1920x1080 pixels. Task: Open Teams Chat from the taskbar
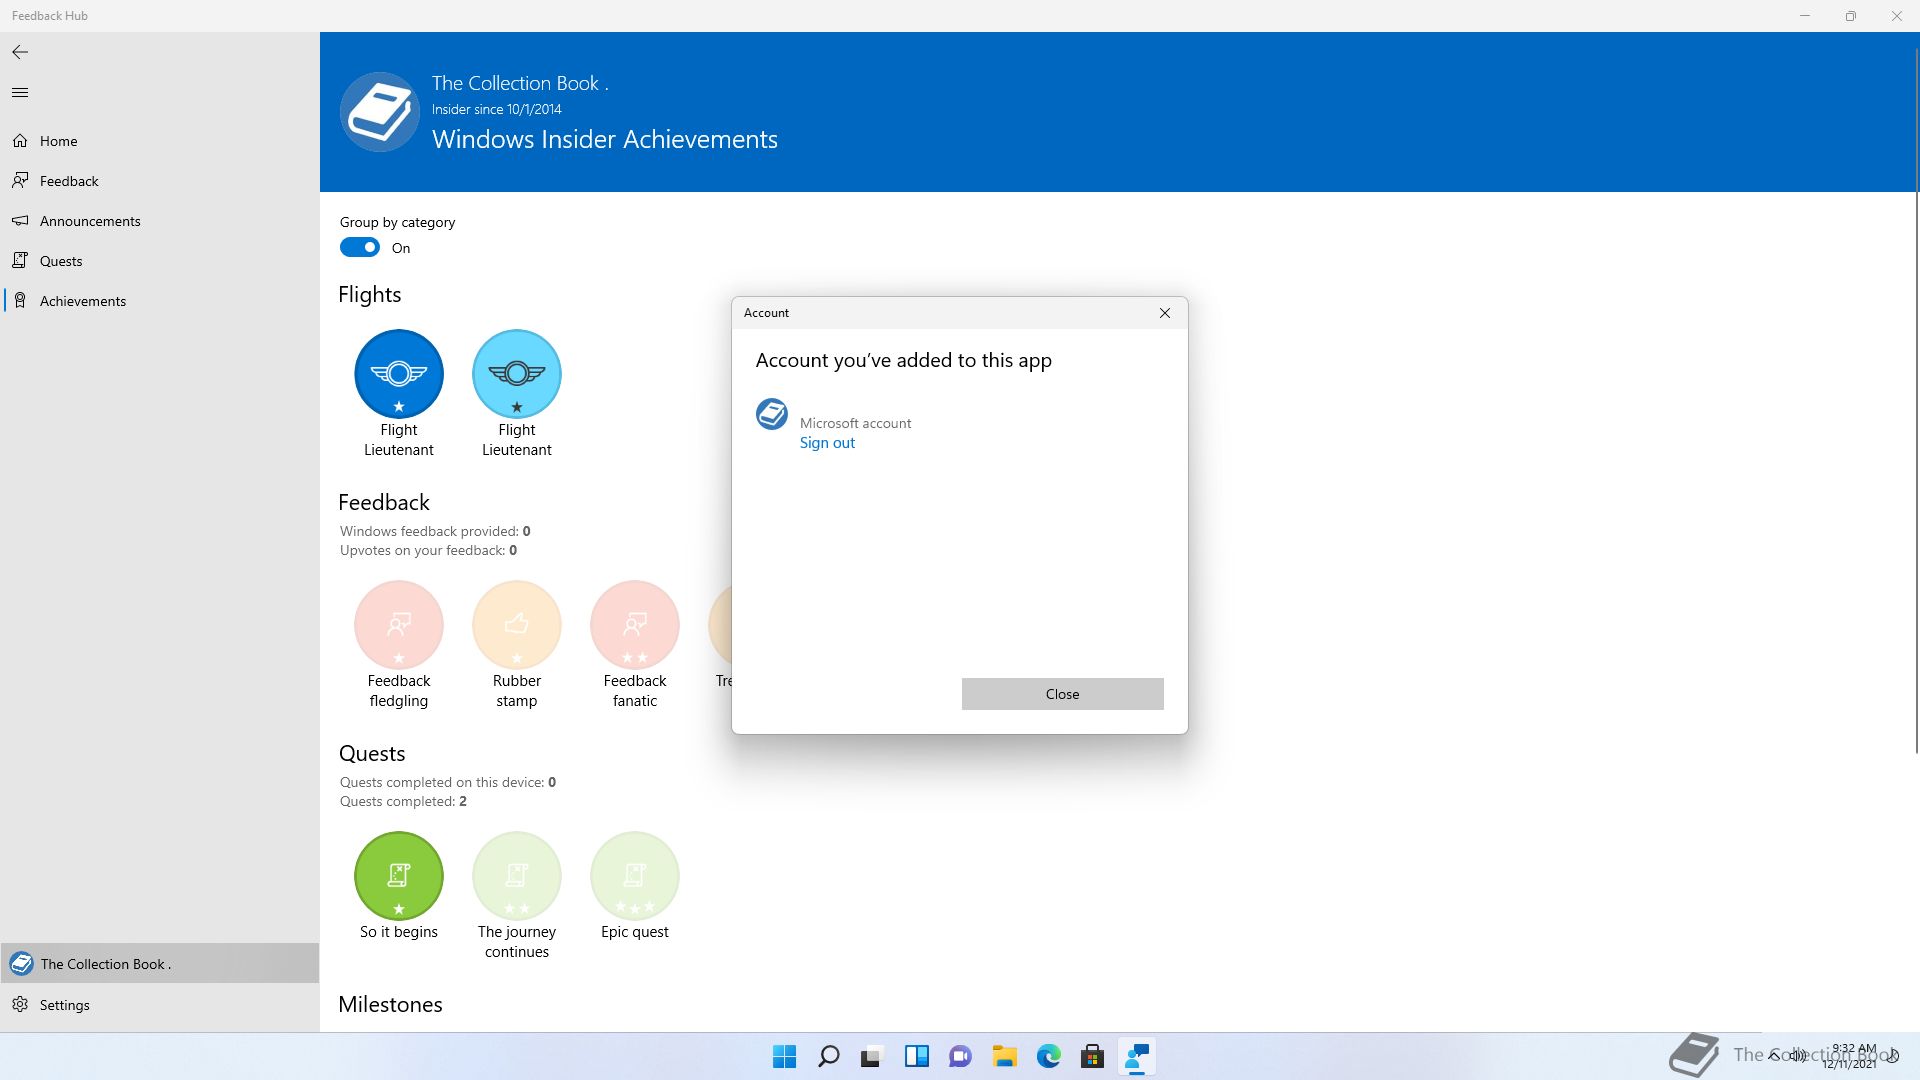coord(961,1056)
